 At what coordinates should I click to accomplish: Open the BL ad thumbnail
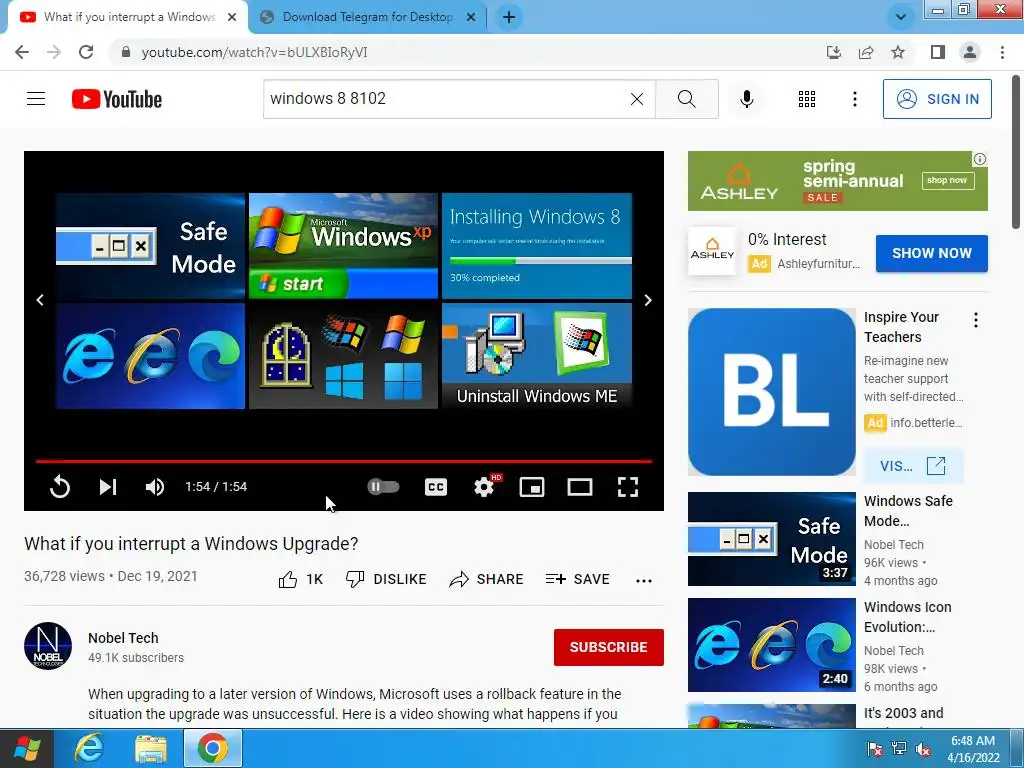(x=771, y=392)
